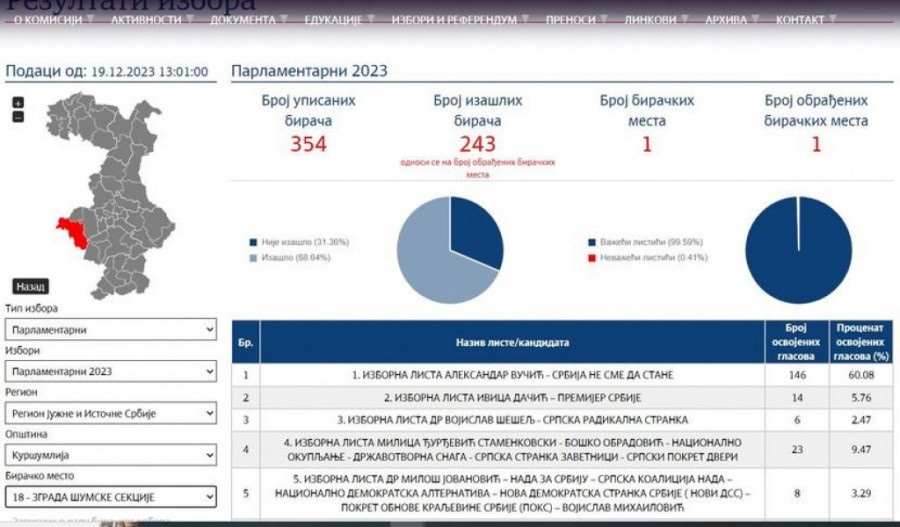Click the light blue 'Изашло' legend marker
The height and width of the screenshot is (527, 900).
(x=252, y=258)
